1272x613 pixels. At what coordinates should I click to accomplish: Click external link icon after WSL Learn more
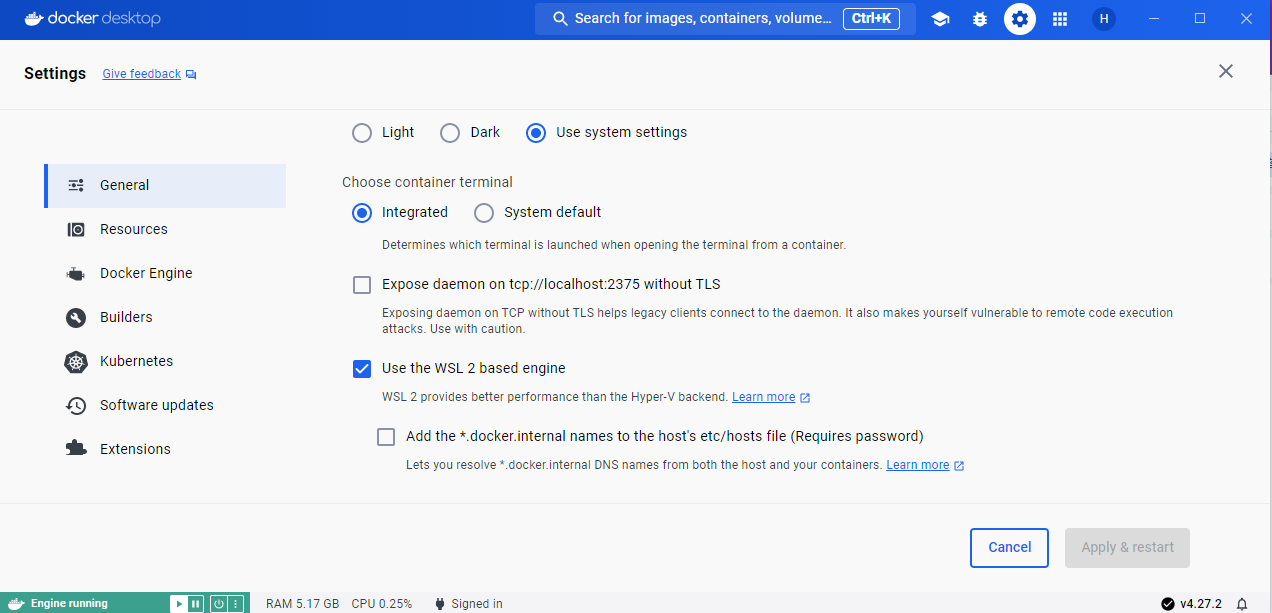click(x=805, y=398)
